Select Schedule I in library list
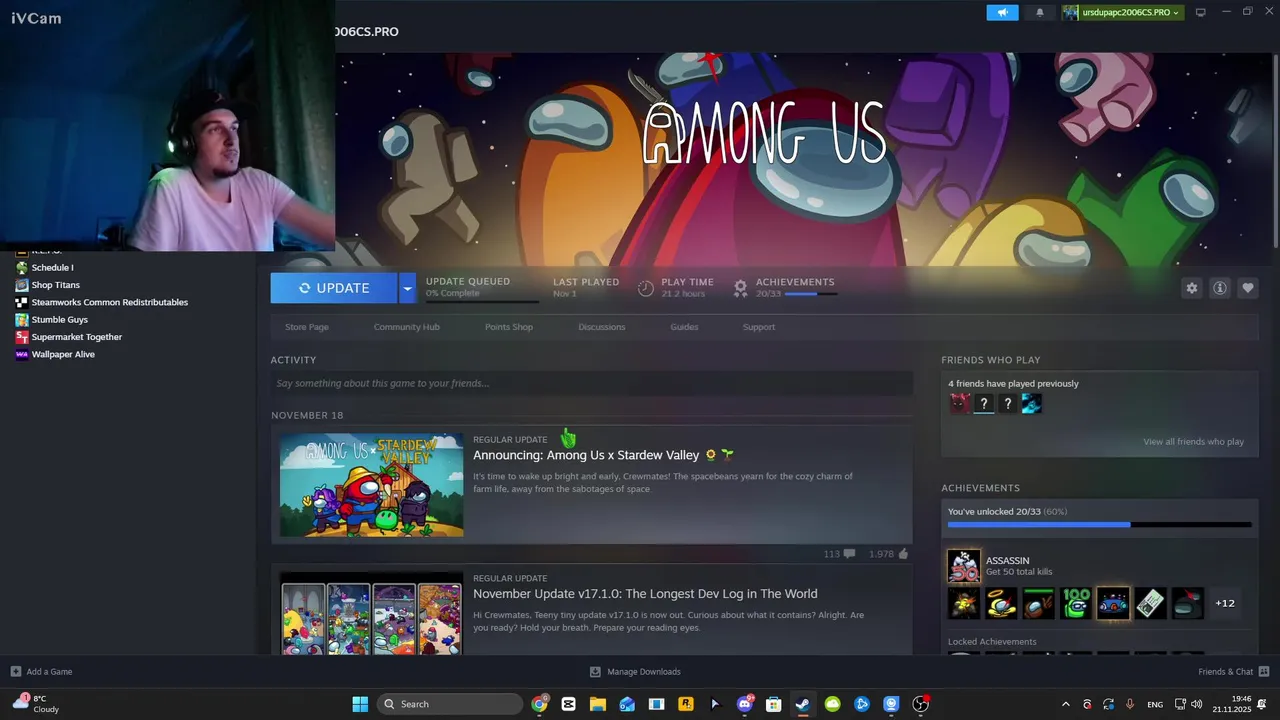The height and width of the screenshot is (720, 1280). [52, 268]
